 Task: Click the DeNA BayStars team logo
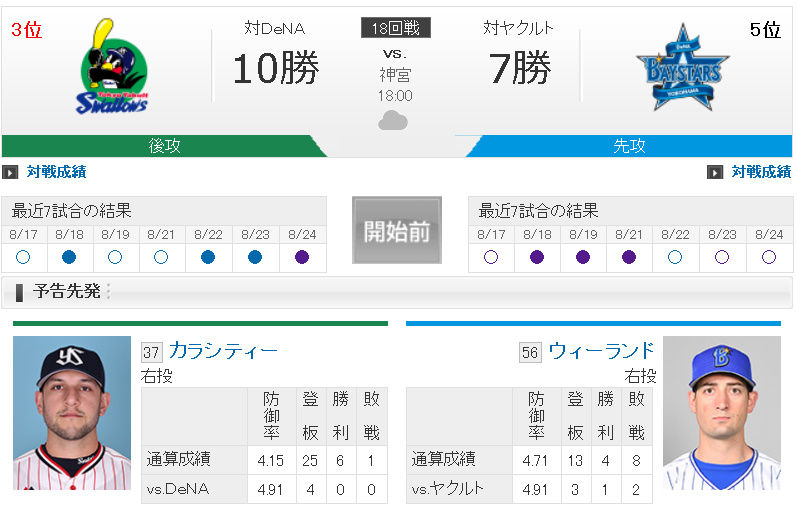pos(683,67)
